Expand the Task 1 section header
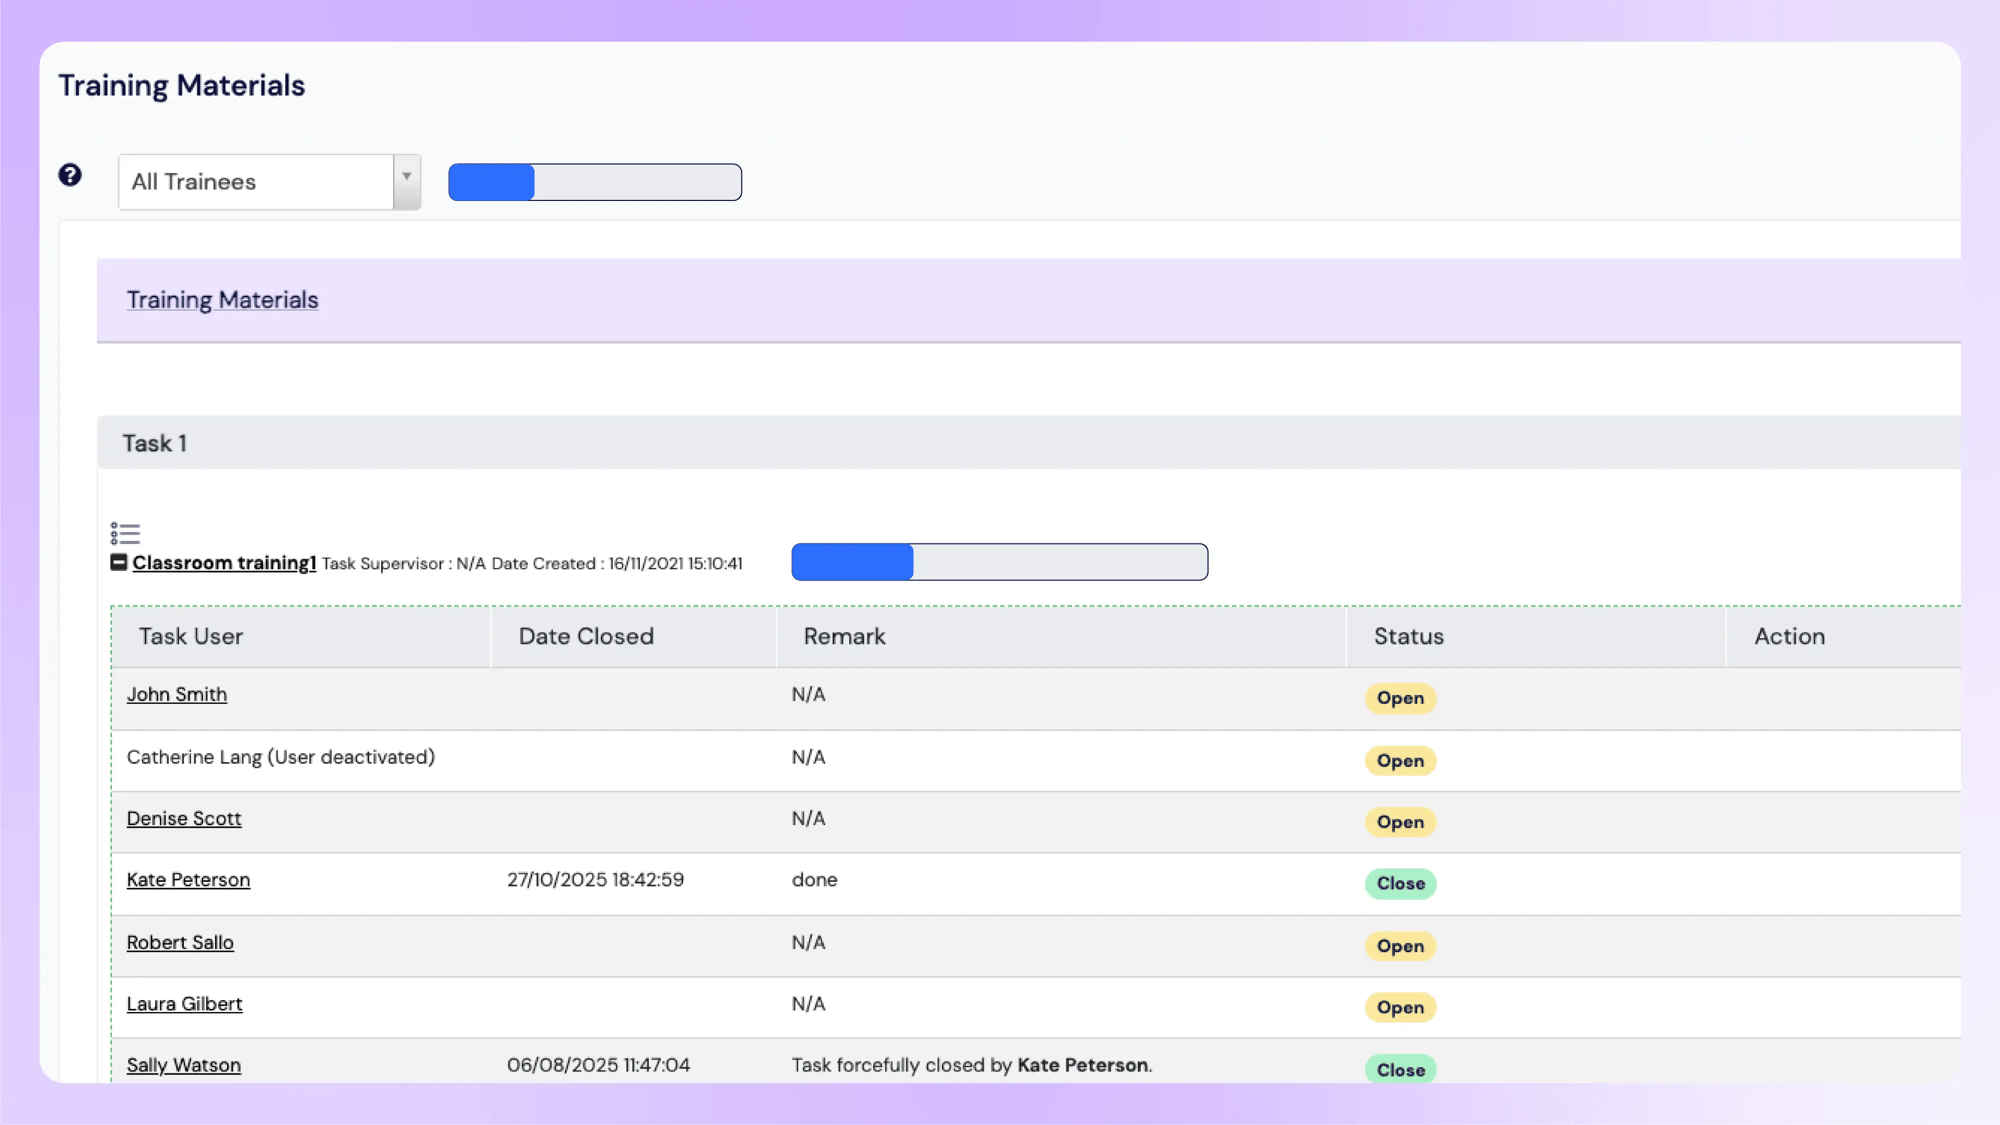The height and width of the screenshot is (1125, 2000). [155, 443]
